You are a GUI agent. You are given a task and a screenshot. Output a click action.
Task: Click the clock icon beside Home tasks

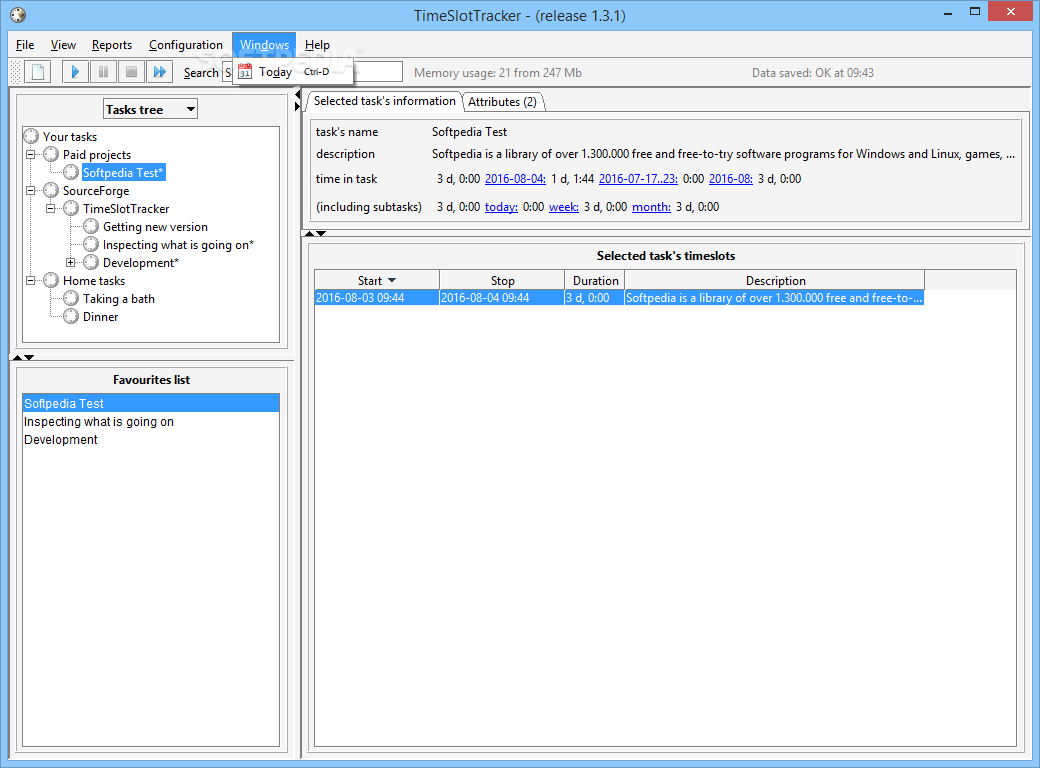pos(51,280)
